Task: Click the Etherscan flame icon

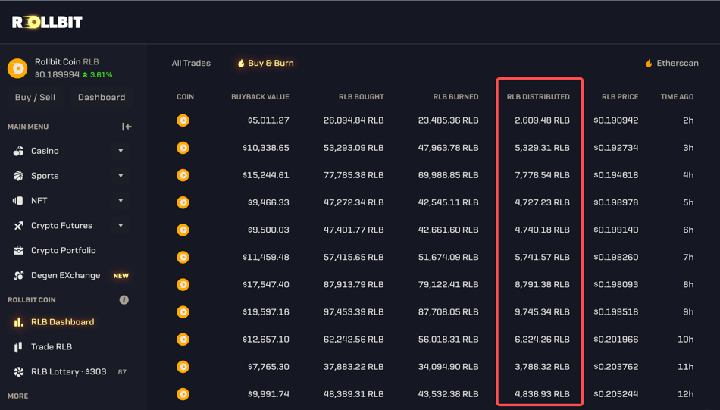Action: (x=649, y=63)
